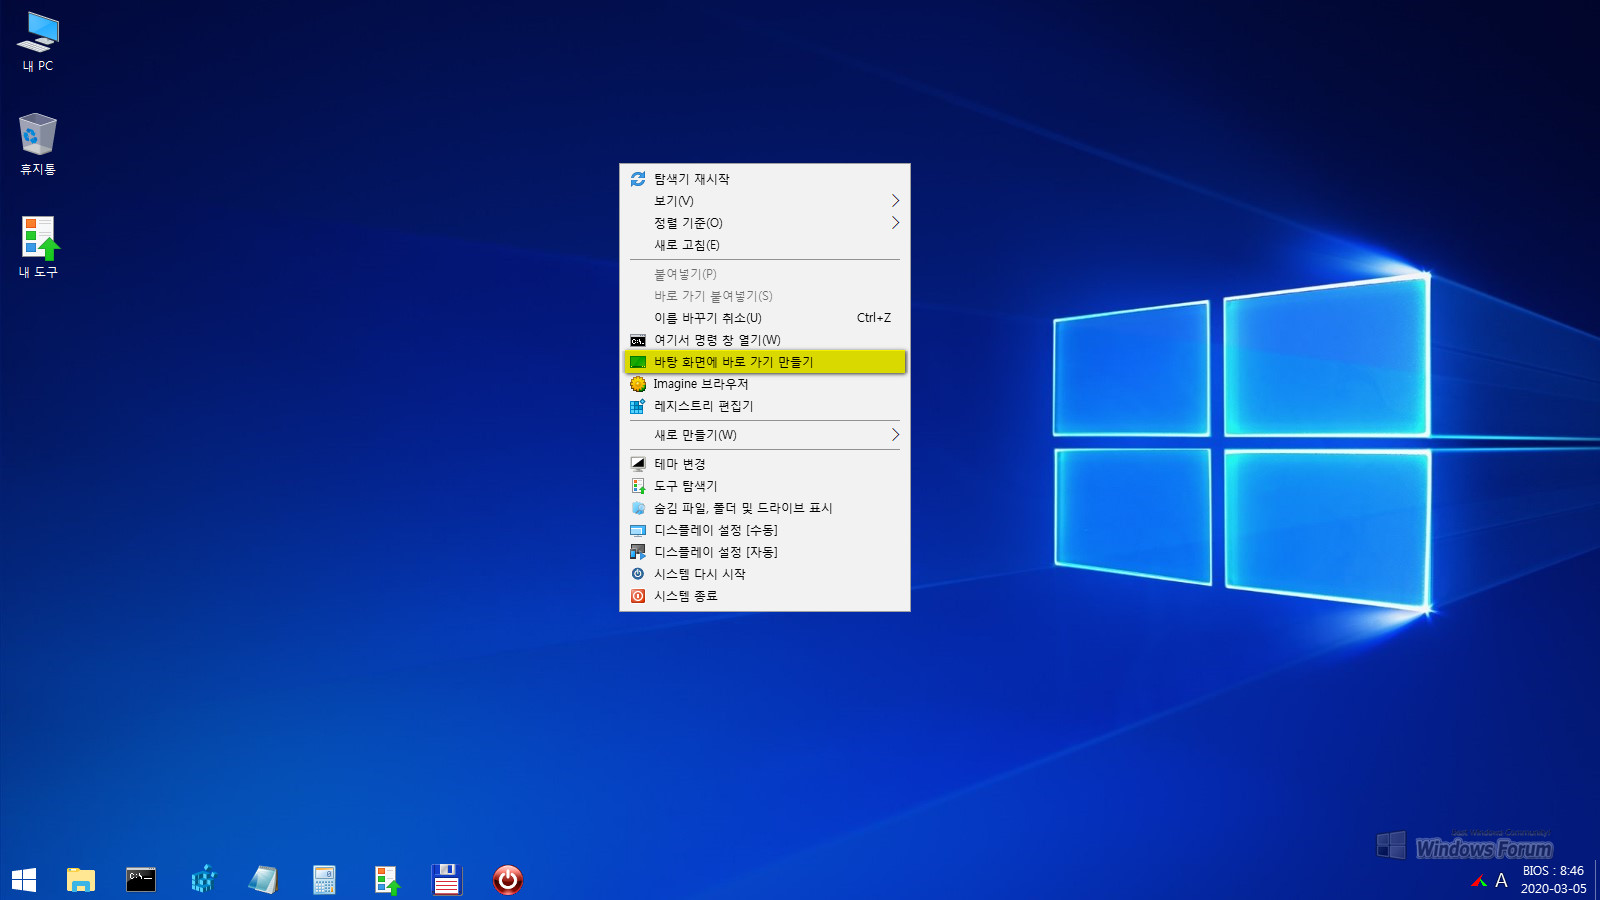Open the 정렬 기준(O) submenu
This screenshot has width=1600, height=900.
(x=765, y=223)
